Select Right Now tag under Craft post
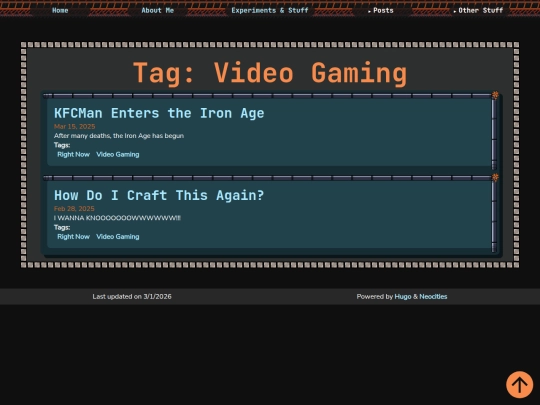The width and height of the screenshot is (540, 405). point(73,237)
